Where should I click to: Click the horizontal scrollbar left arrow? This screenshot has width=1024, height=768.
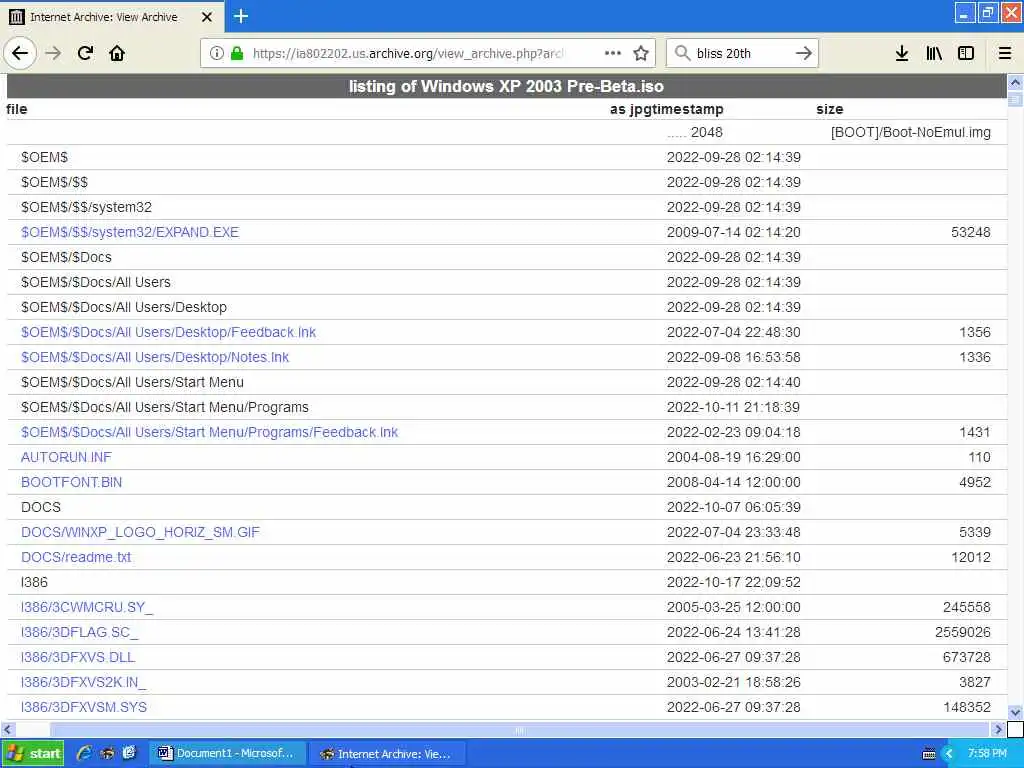[8, 729]
